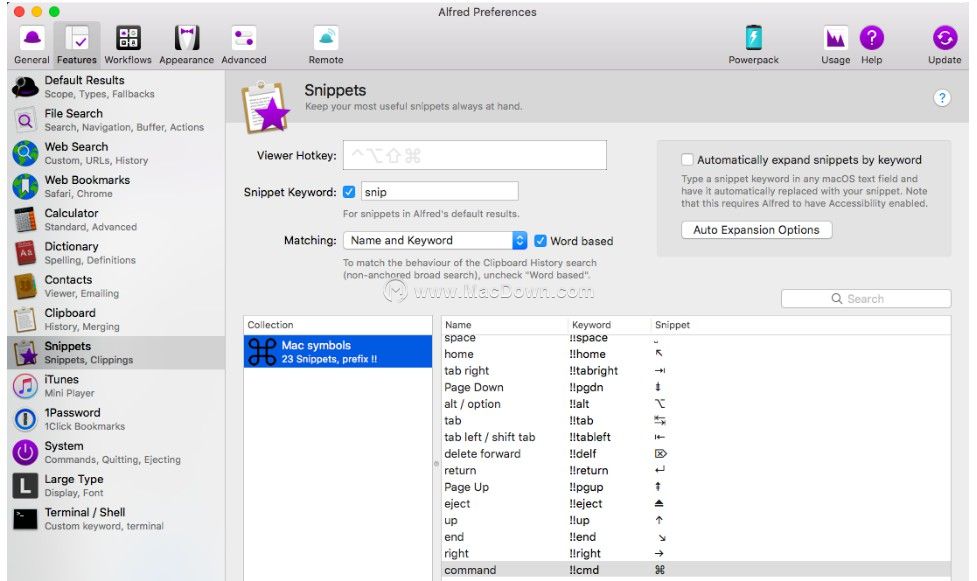This screenshot has height=581, width=977.
Task: Select the 'delete forward' snippet
Action: pos(696,454)
